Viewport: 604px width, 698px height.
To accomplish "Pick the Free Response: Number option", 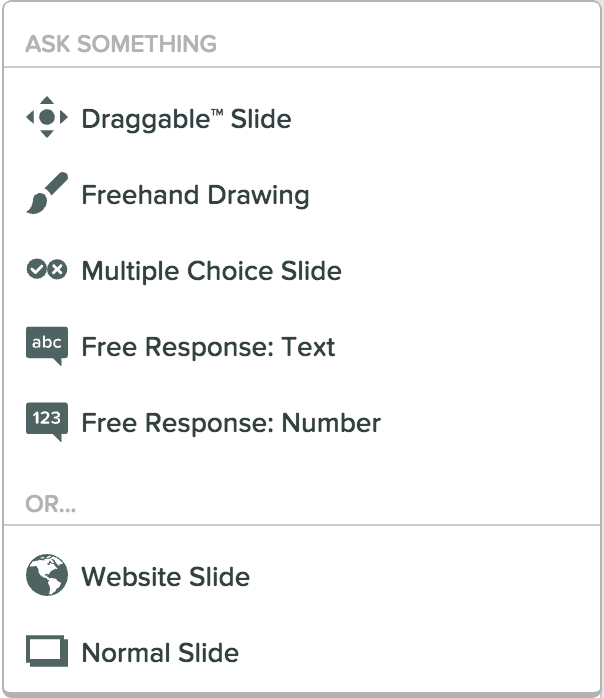I will click(231, 423).
